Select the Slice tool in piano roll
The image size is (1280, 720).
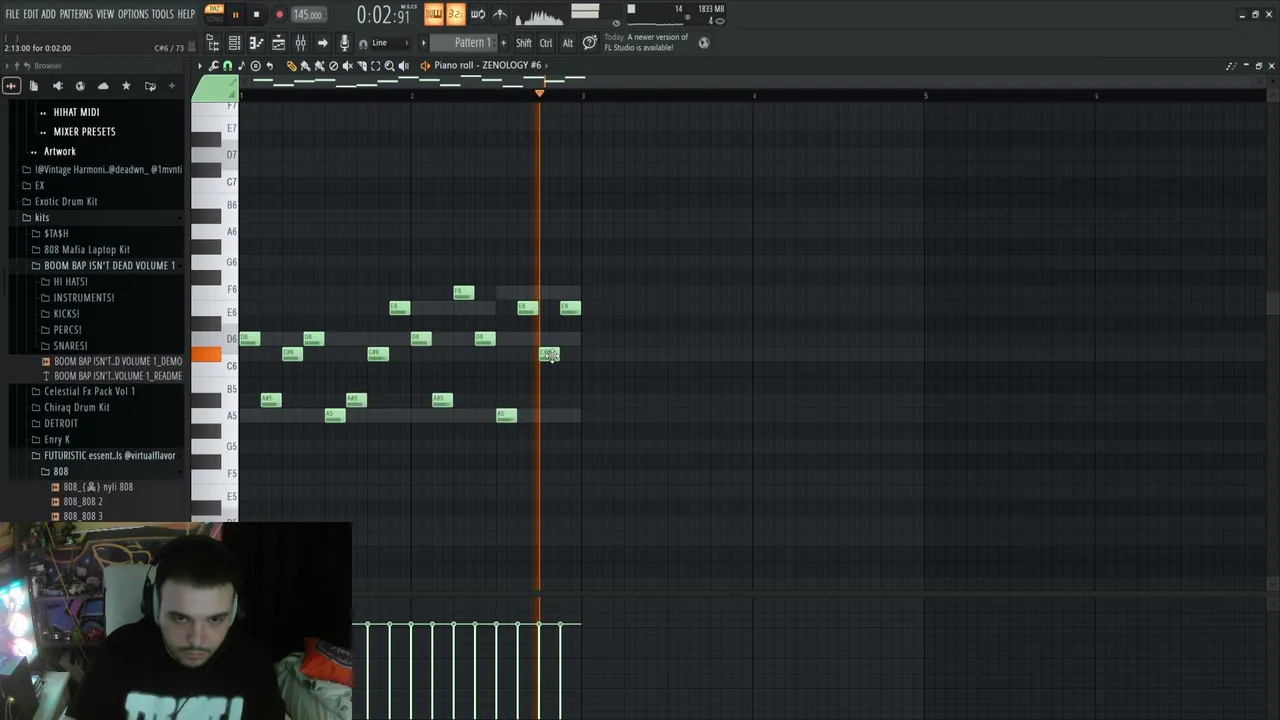point(361,66)
